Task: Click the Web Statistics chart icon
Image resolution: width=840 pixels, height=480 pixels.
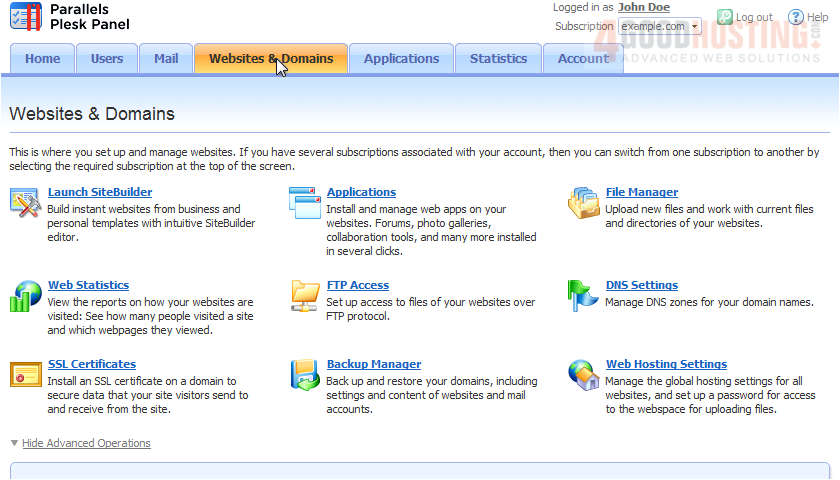Action: click(x=25, y=296)
